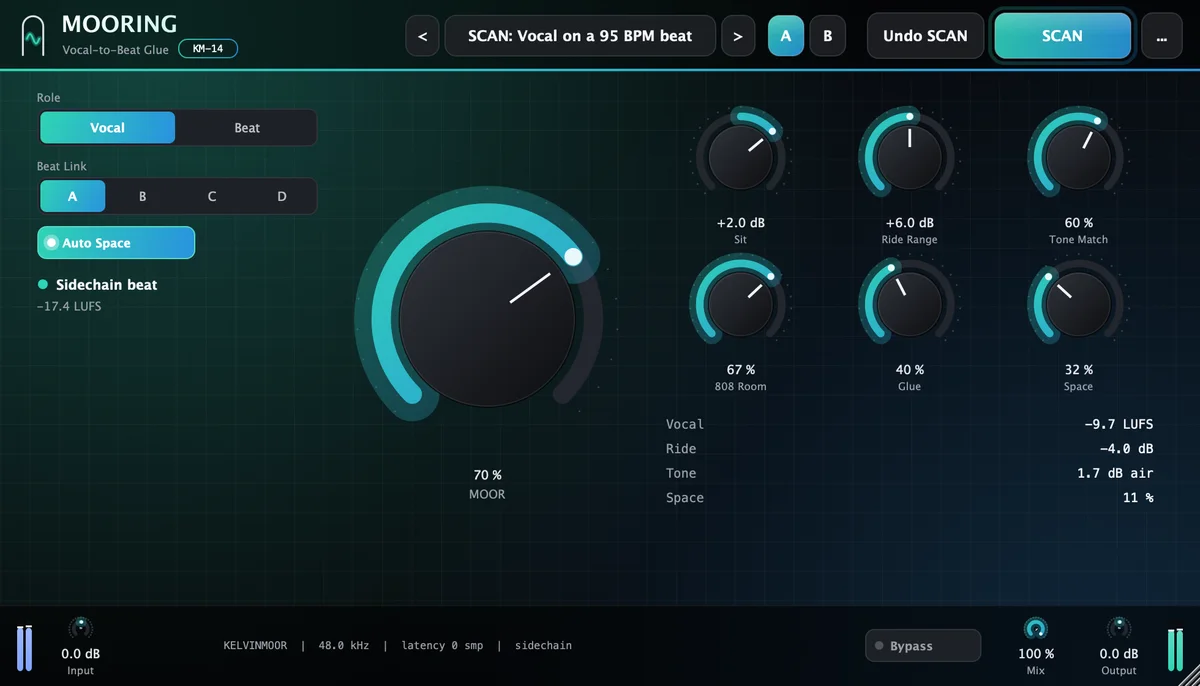This screenshot has height=686, width=1200.
Task: Go to the next preset arrow
Action: (x=738, y=36)
